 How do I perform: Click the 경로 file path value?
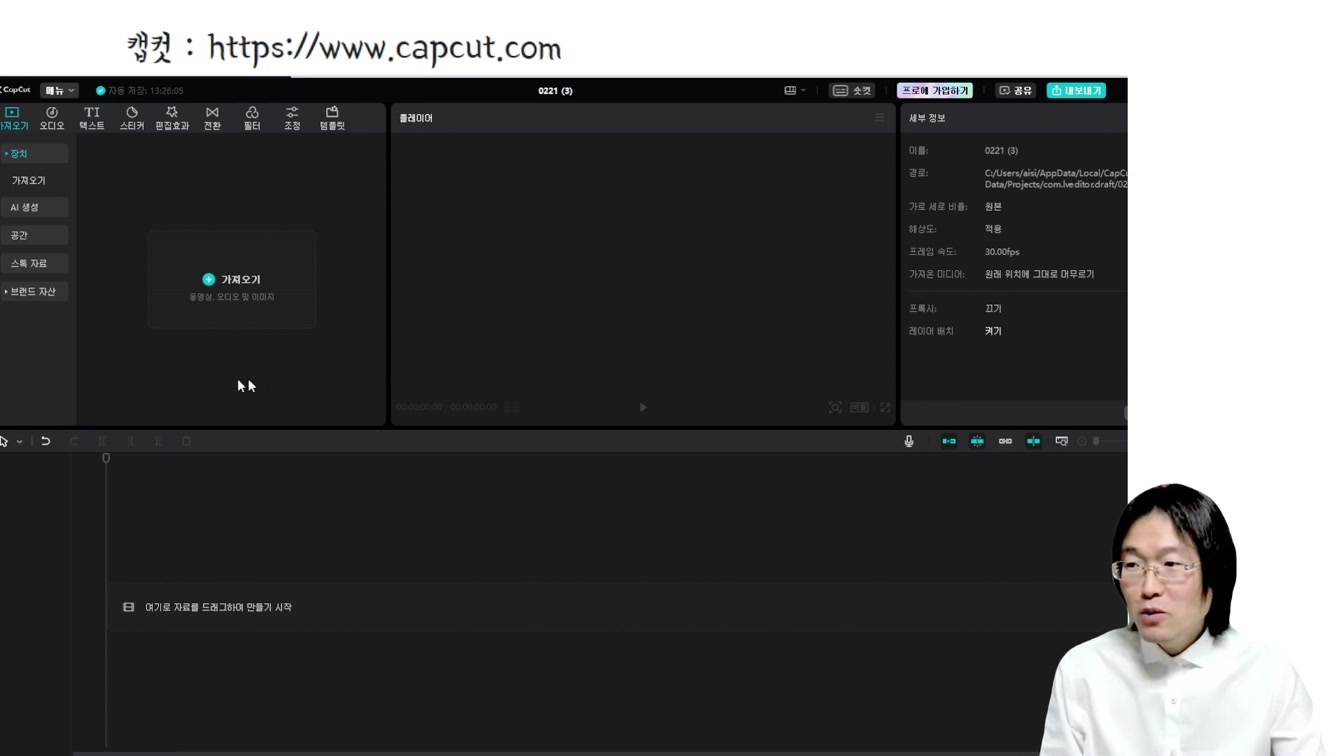pyautogui.click(x=1055, y=179)
